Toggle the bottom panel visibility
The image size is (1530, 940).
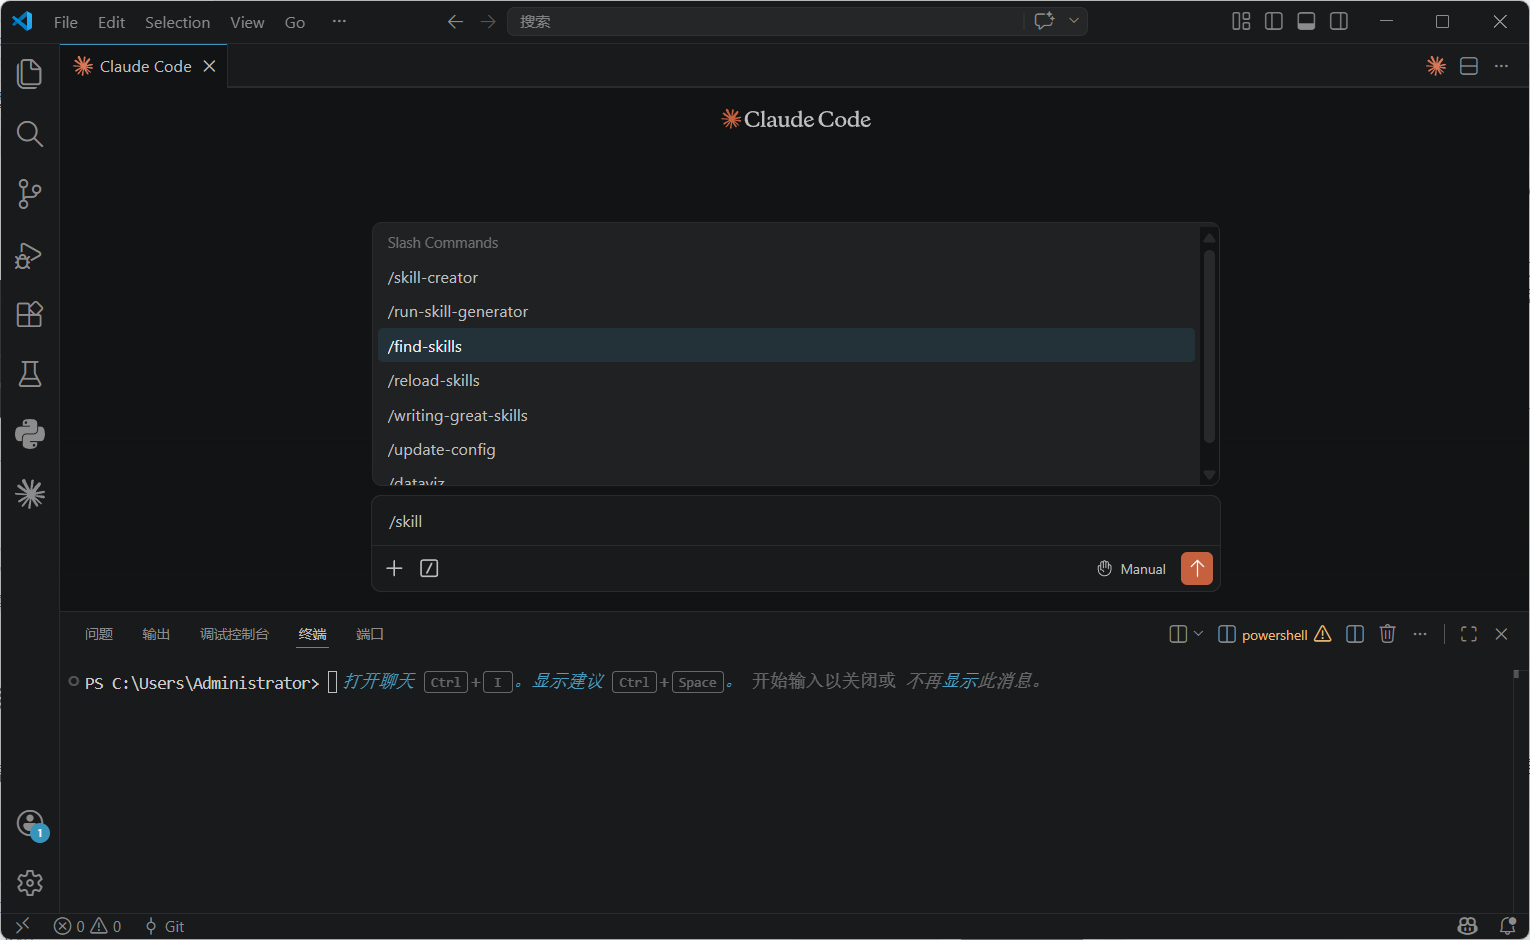click(1306, 21)
